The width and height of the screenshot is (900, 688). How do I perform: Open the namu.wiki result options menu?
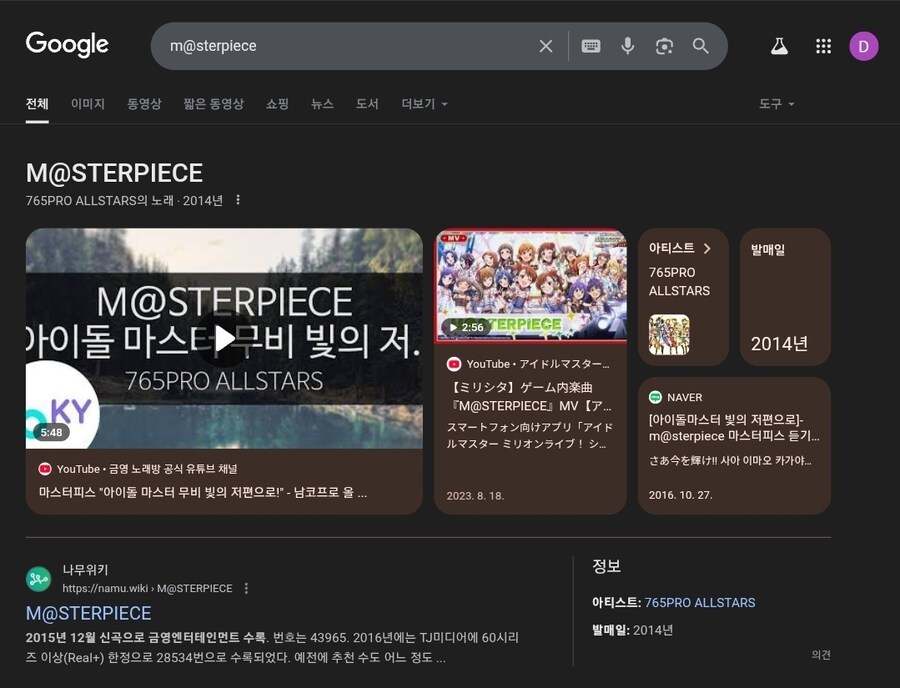pyautogui.click(x=246, y=588)
